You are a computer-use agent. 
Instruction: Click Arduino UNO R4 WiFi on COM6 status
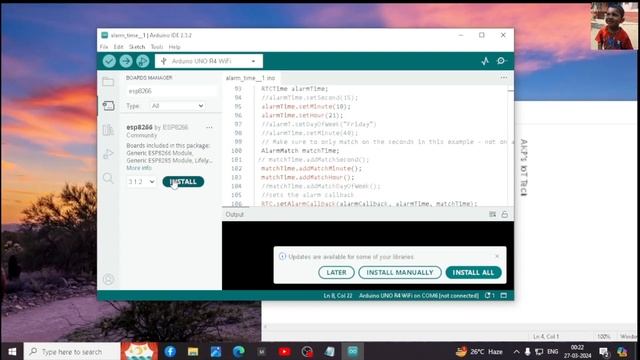[x=419, y=296]
